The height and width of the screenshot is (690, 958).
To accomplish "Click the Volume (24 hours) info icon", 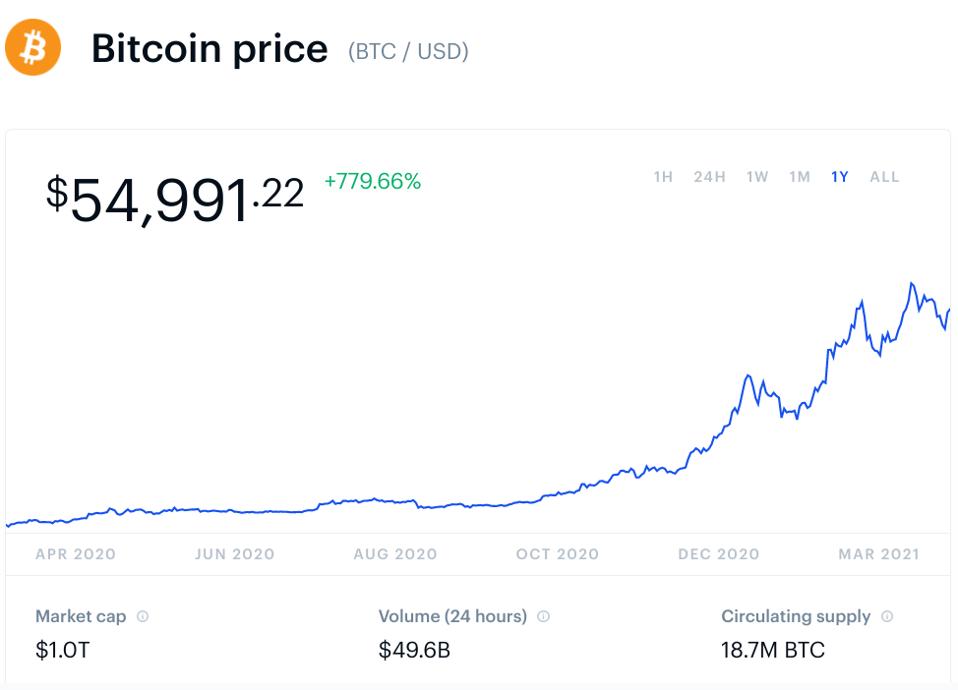I will tap(541, 616).
